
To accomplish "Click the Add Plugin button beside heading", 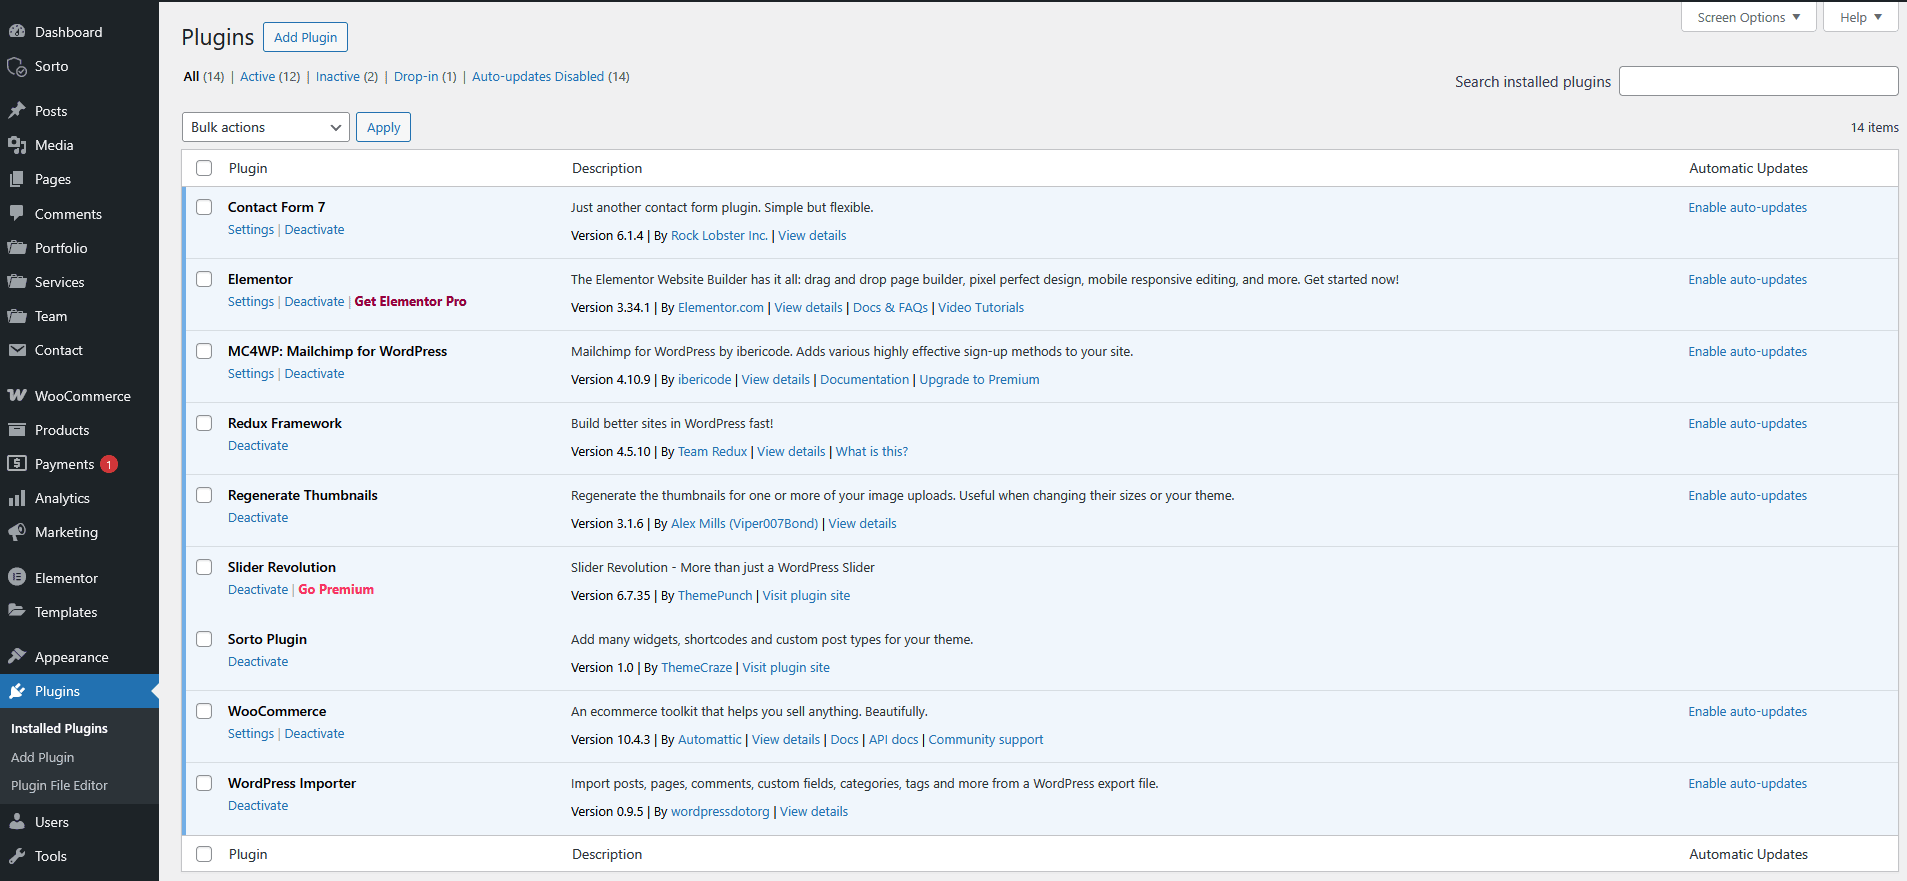I will pyautogui.click(x=305, y=37).
